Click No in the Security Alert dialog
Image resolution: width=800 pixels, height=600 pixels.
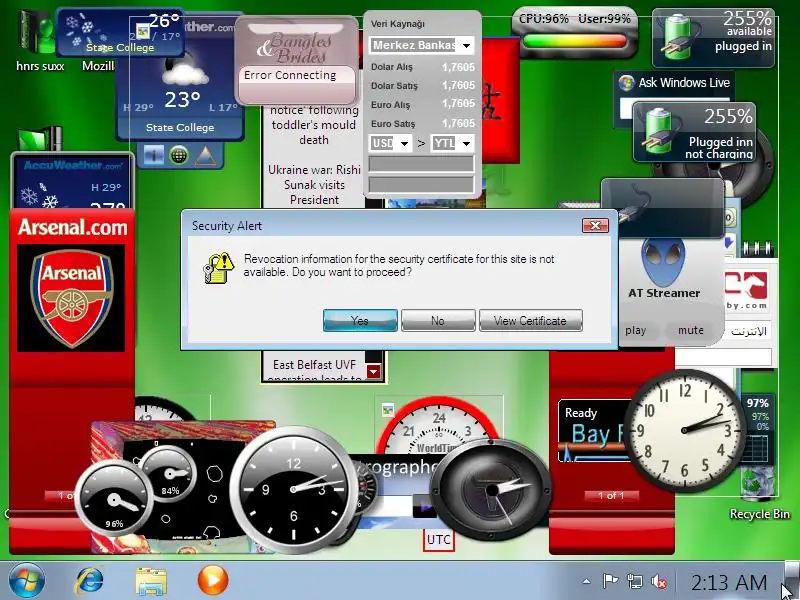(438, 320)
